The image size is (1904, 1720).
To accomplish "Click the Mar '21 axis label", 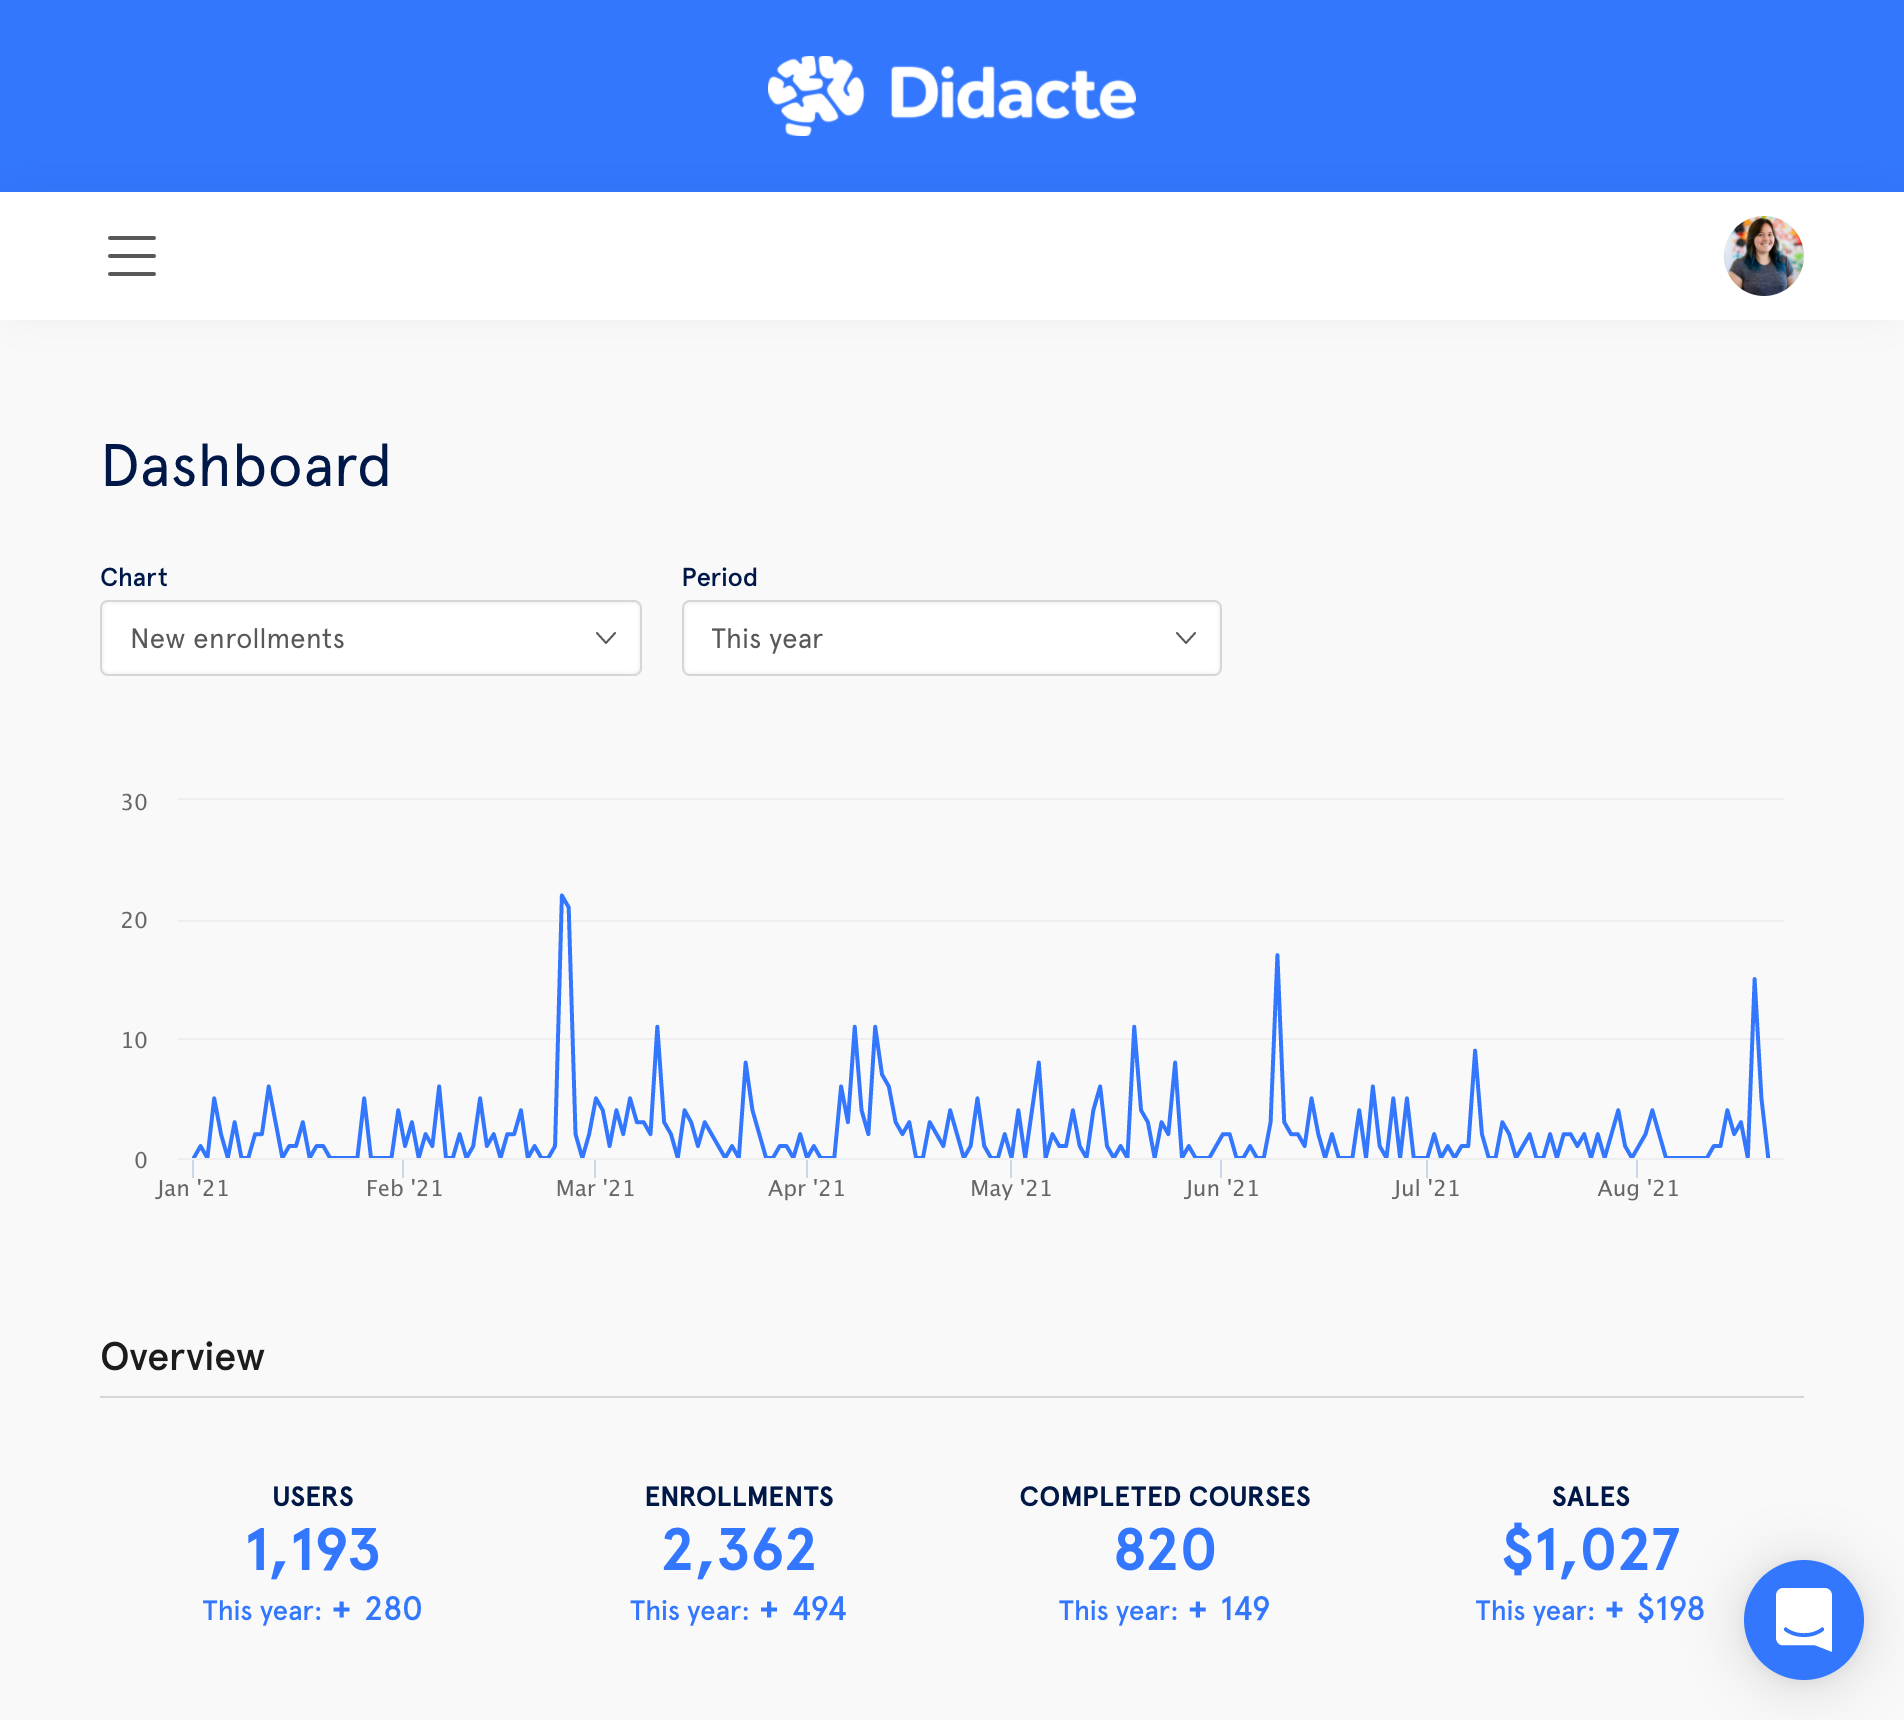I will tap(595, 1188).
